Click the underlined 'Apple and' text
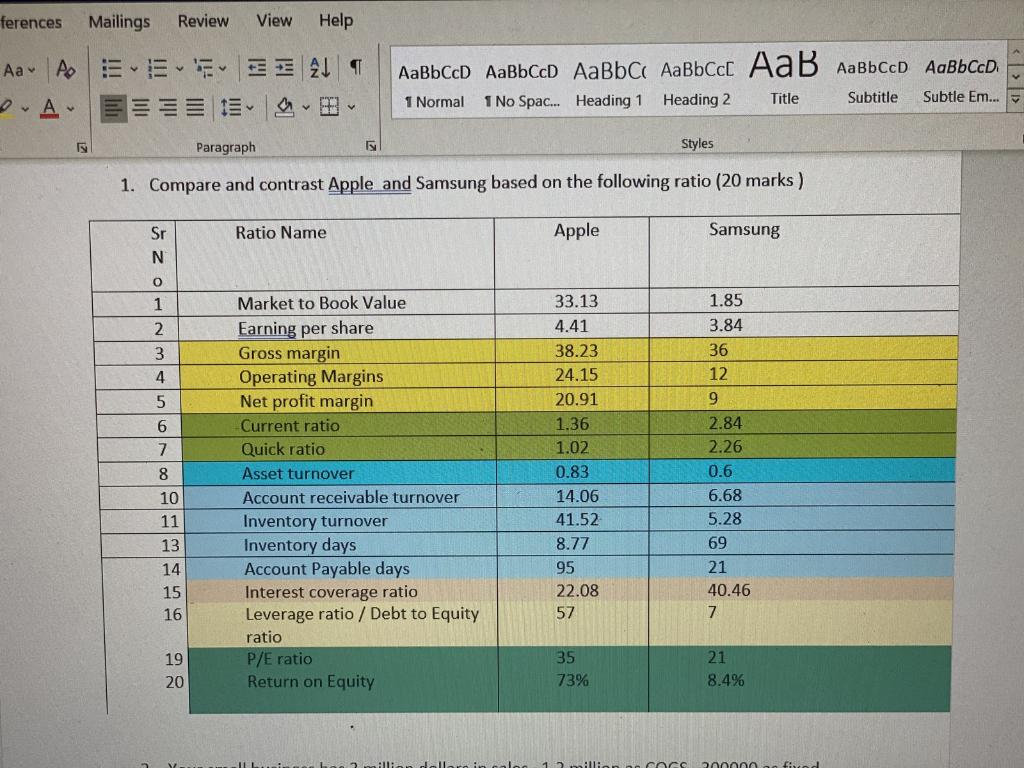This screenshot has width=1024, height=768. click(369, 184)
